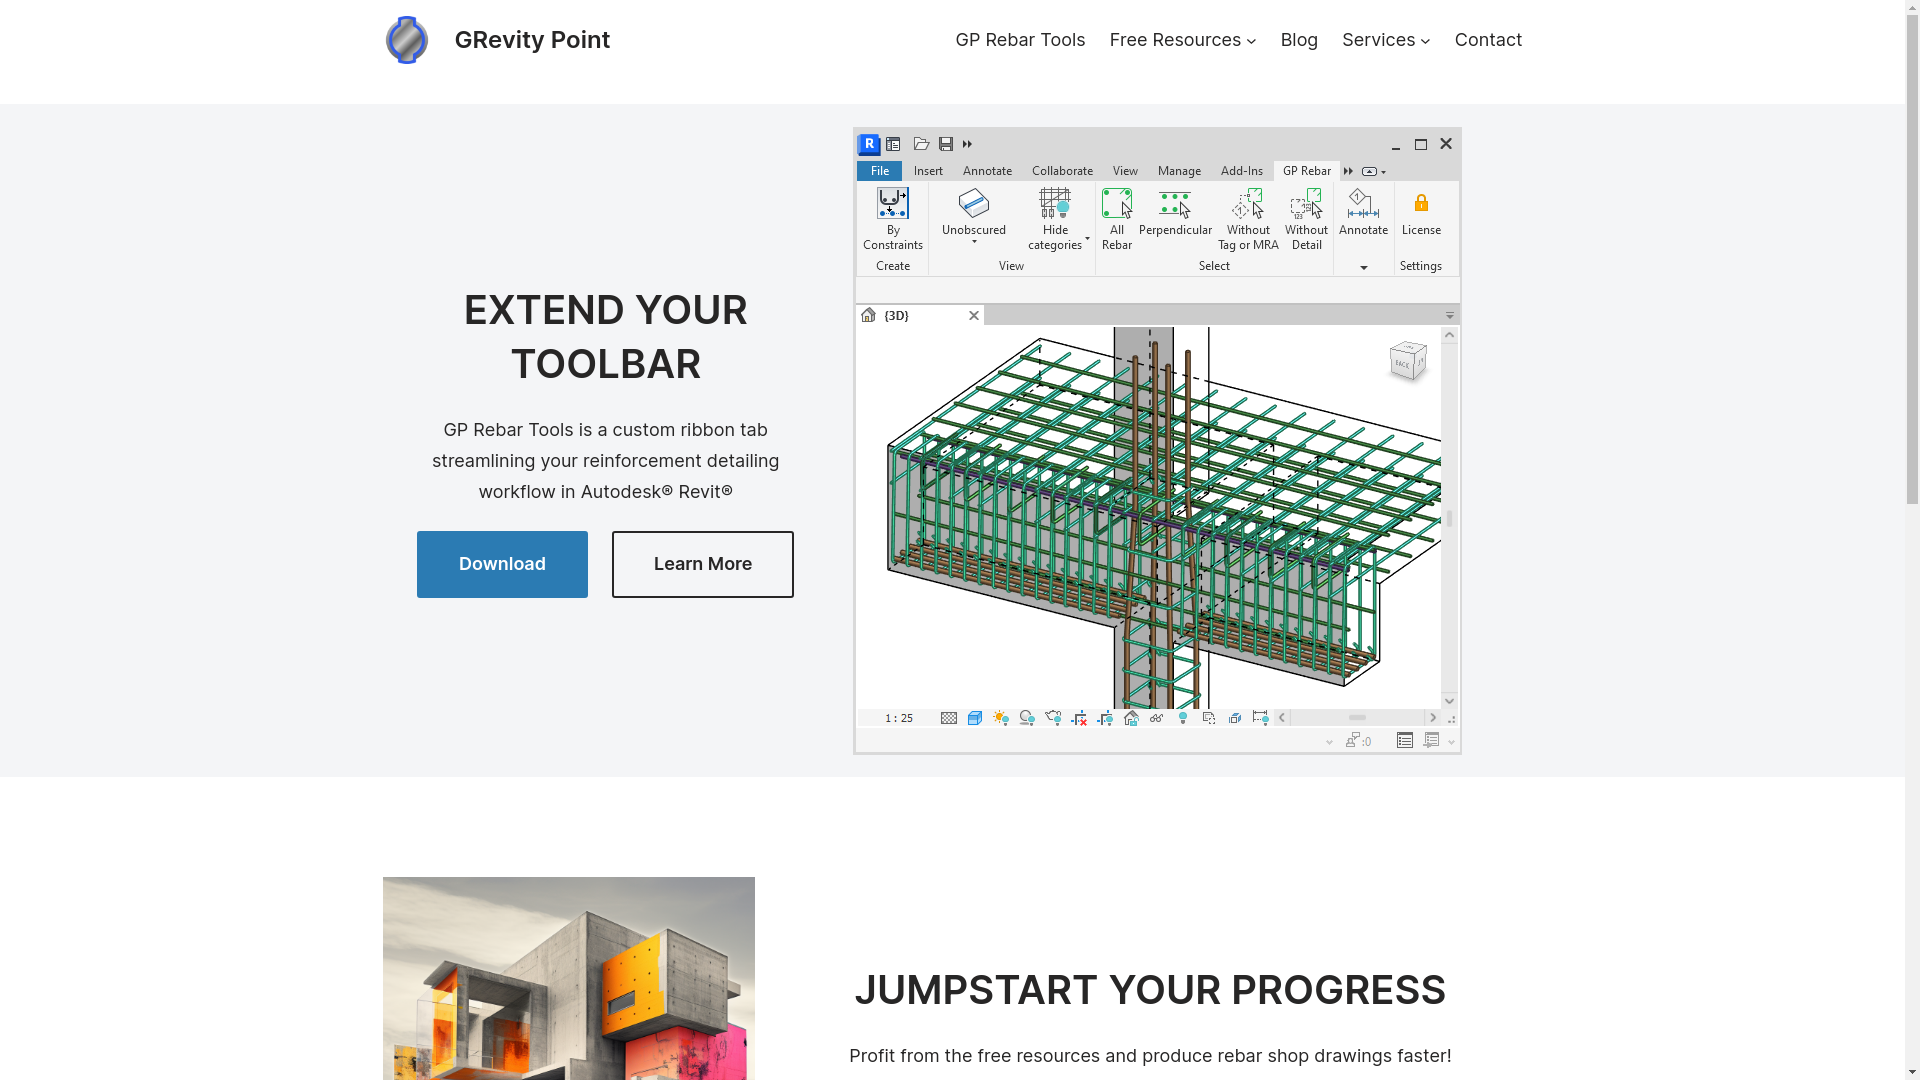Image resolution: width=1920 pixels, height=1080 pixels.
Task: Select the By Constraints tool
Action: [x=893, y=220]
